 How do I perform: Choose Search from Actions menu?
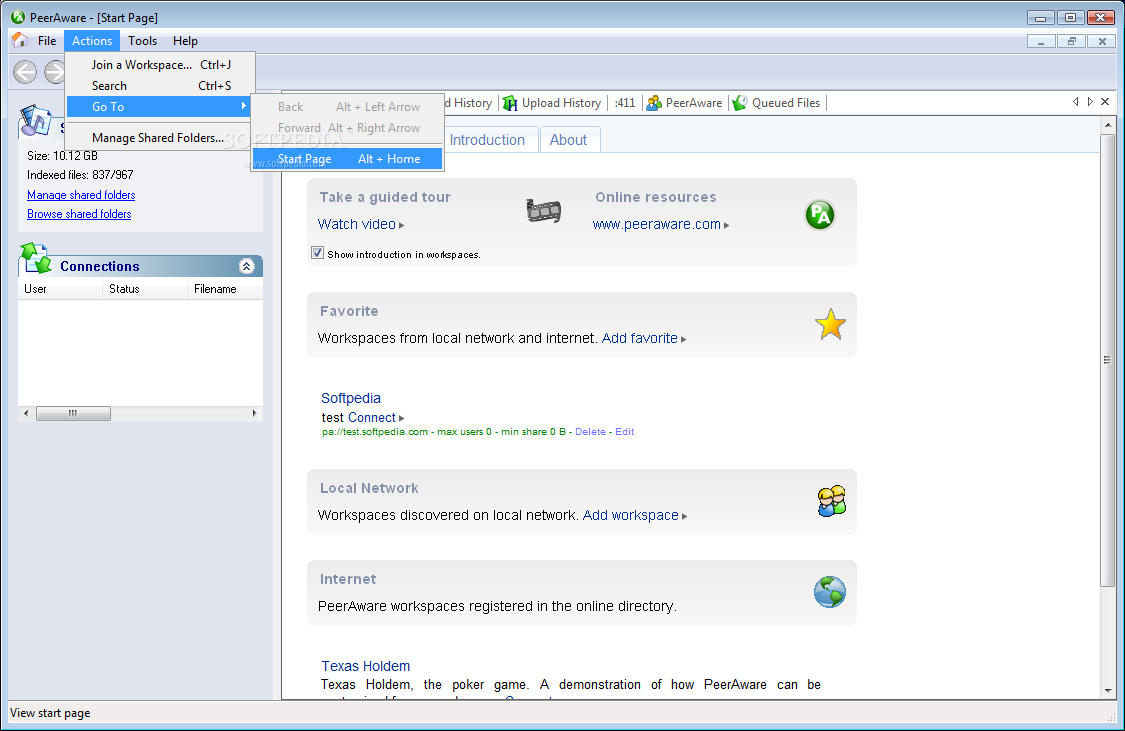point(161,85)
